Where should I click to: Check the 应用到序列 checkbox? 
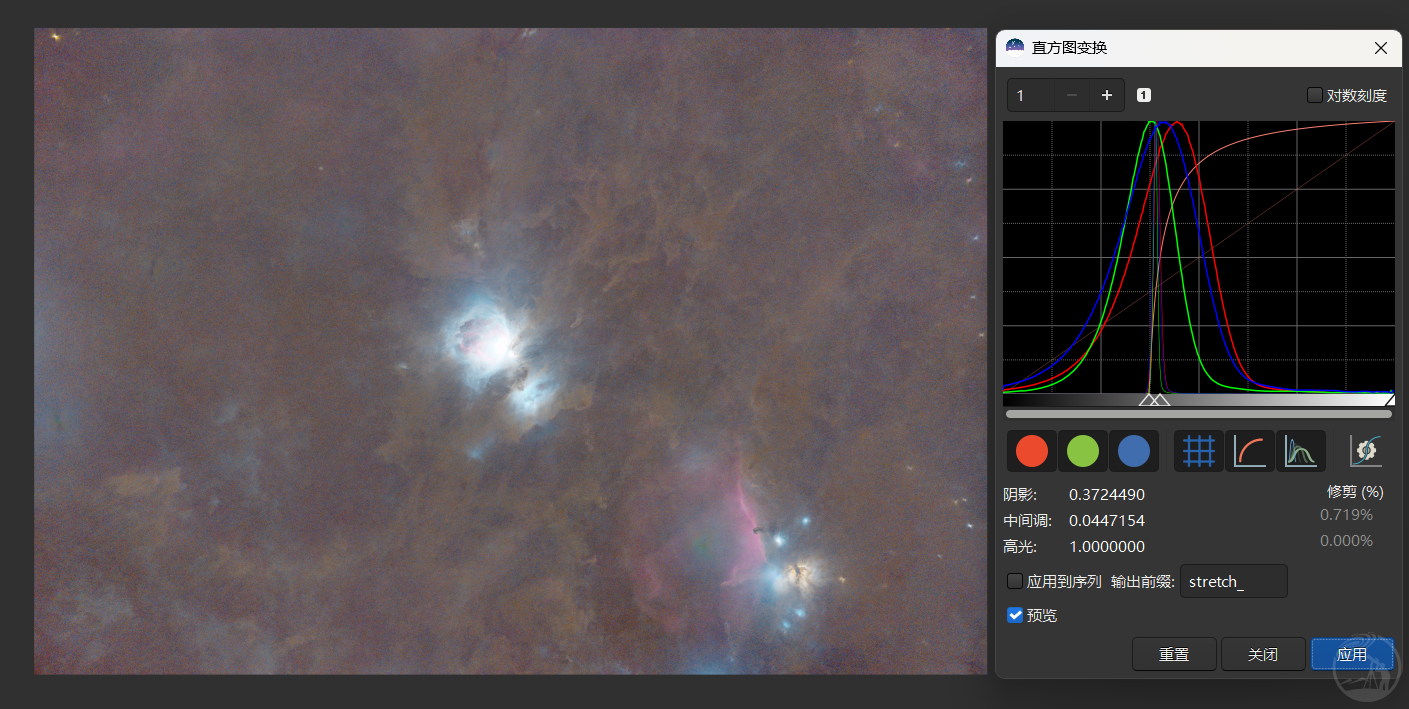[1015, 581]
